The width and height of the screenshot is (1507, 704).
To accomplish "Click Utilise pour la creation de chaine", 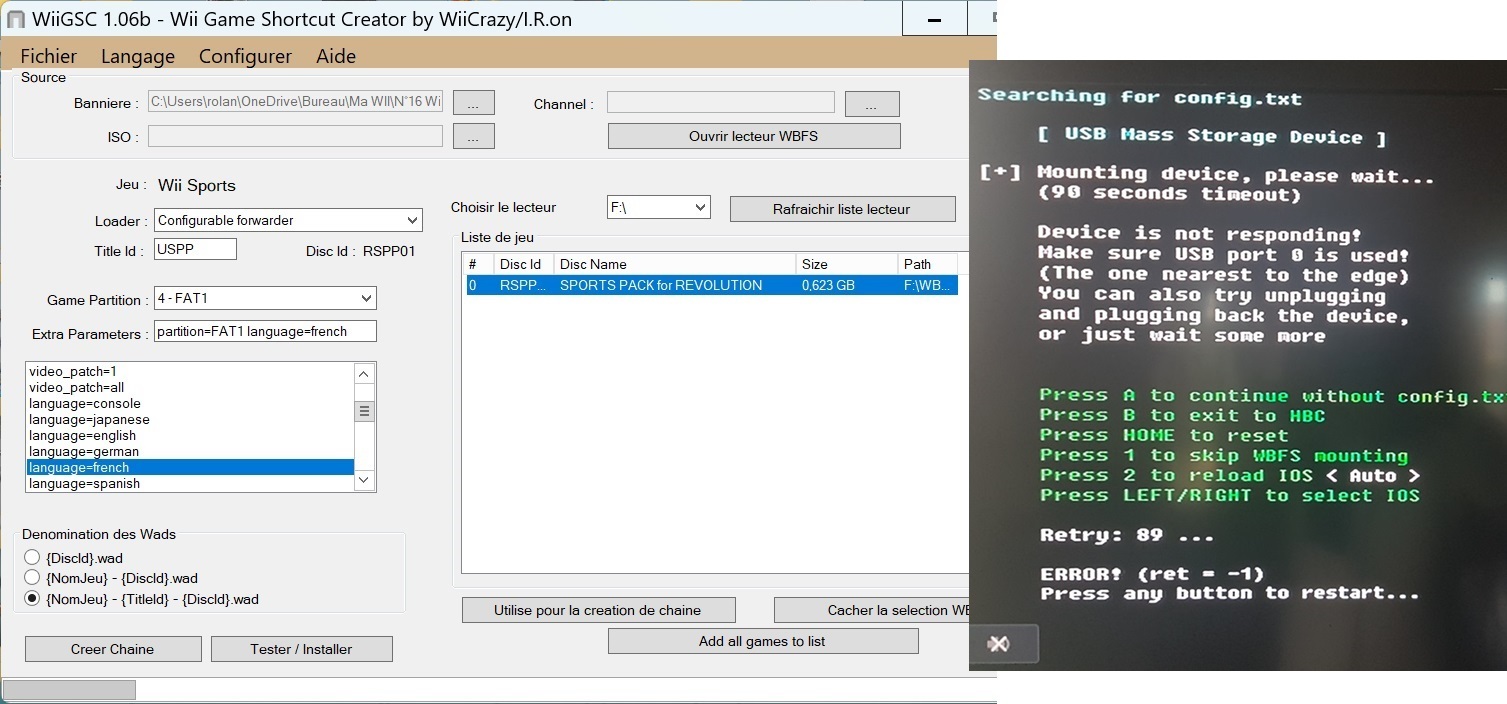I will 598,610.
